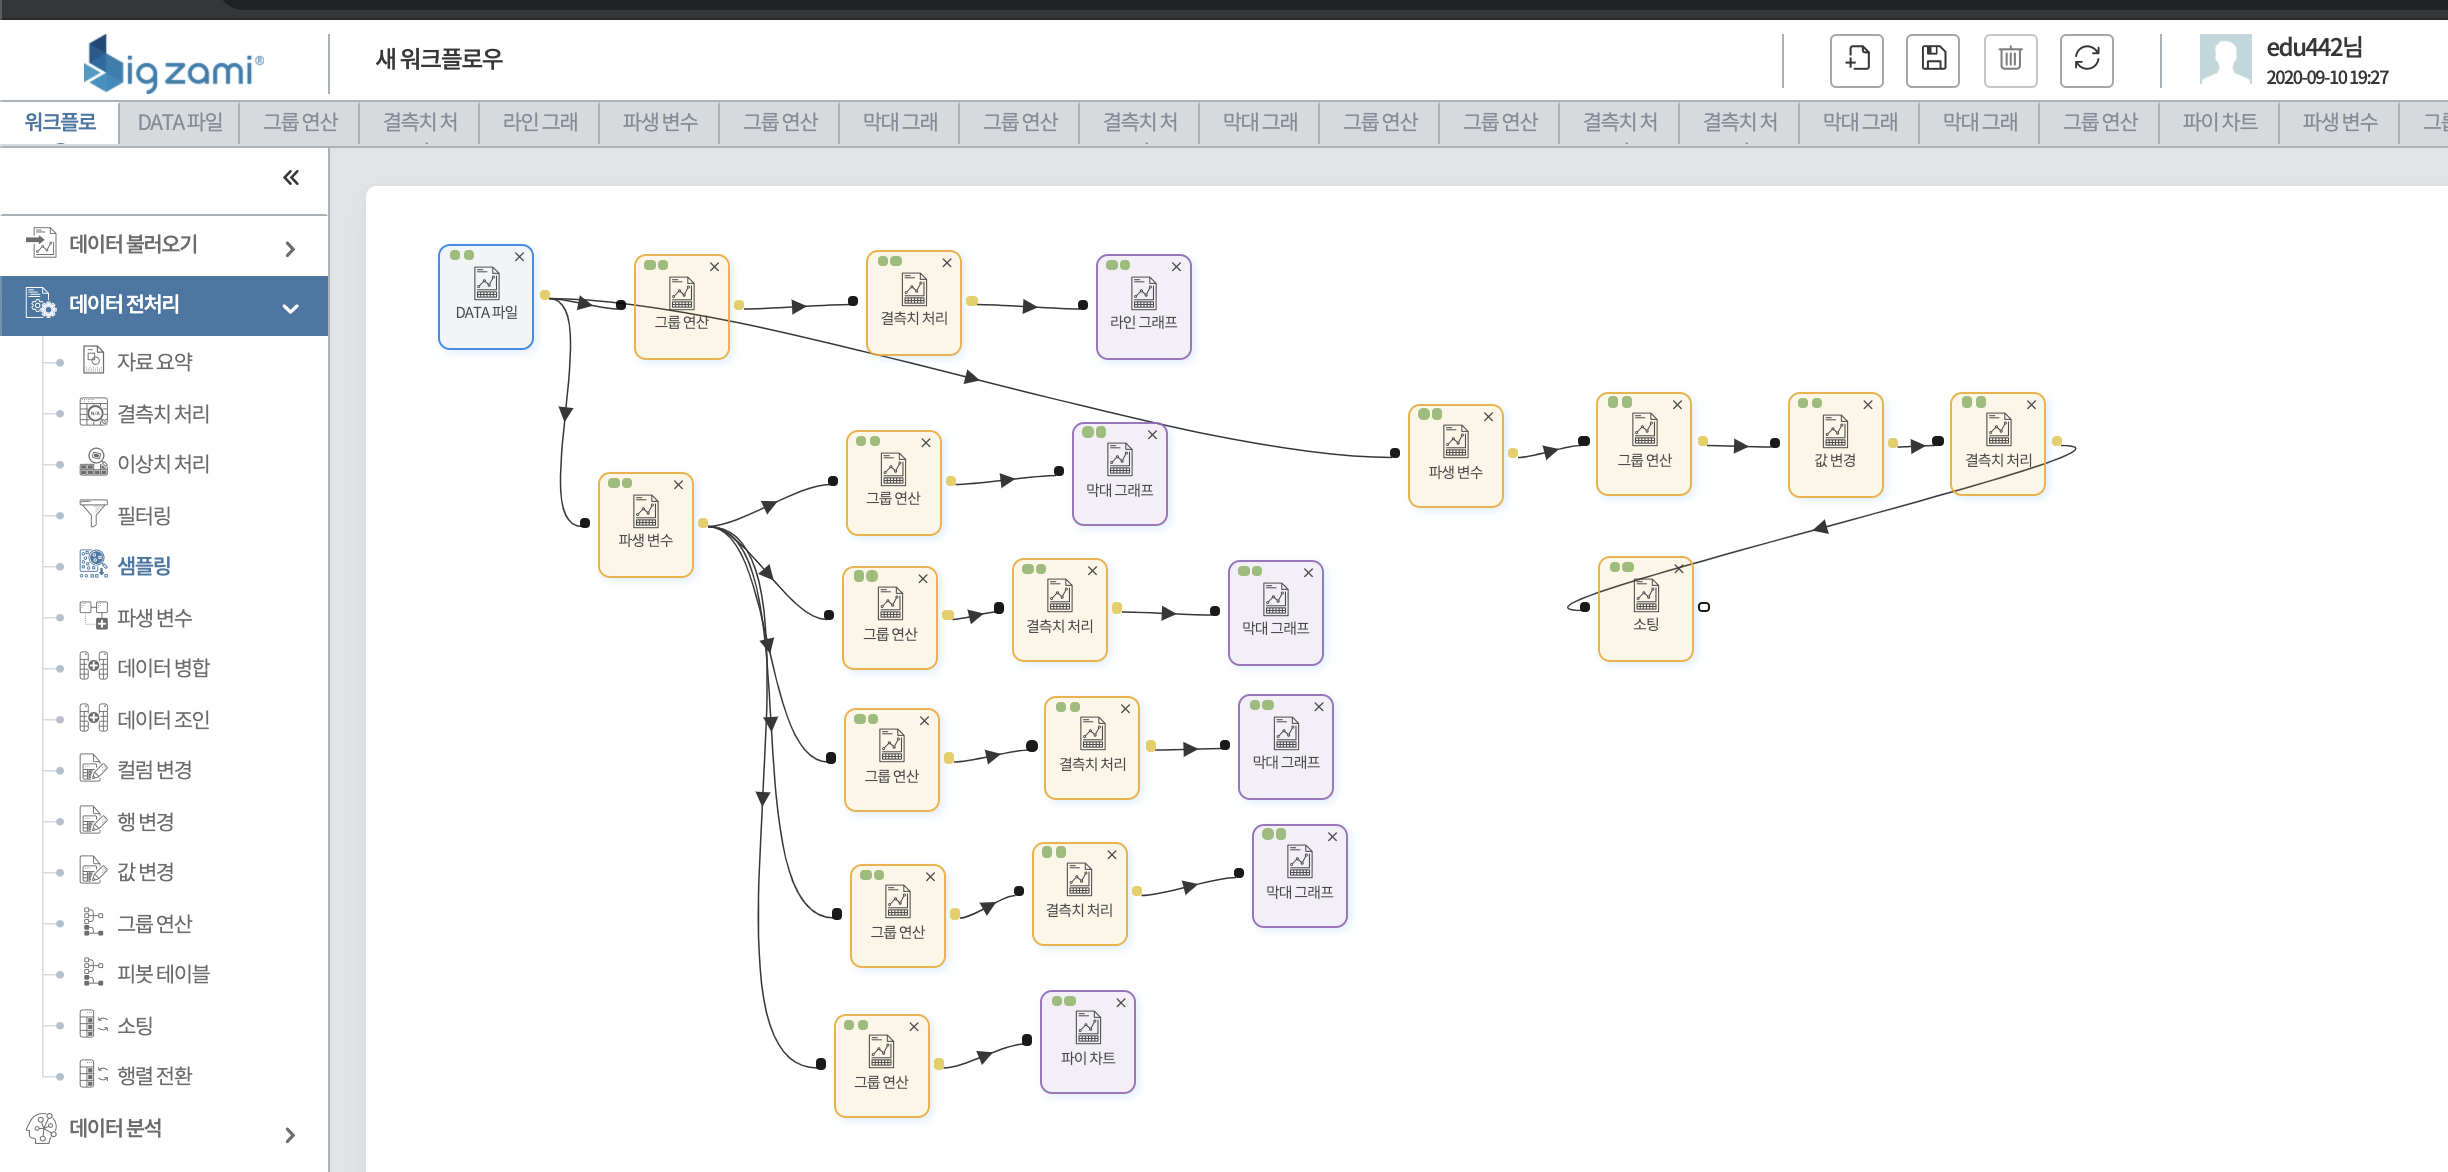Click the new document icon in header
2448x1172 pixels.
point(1857,60)
